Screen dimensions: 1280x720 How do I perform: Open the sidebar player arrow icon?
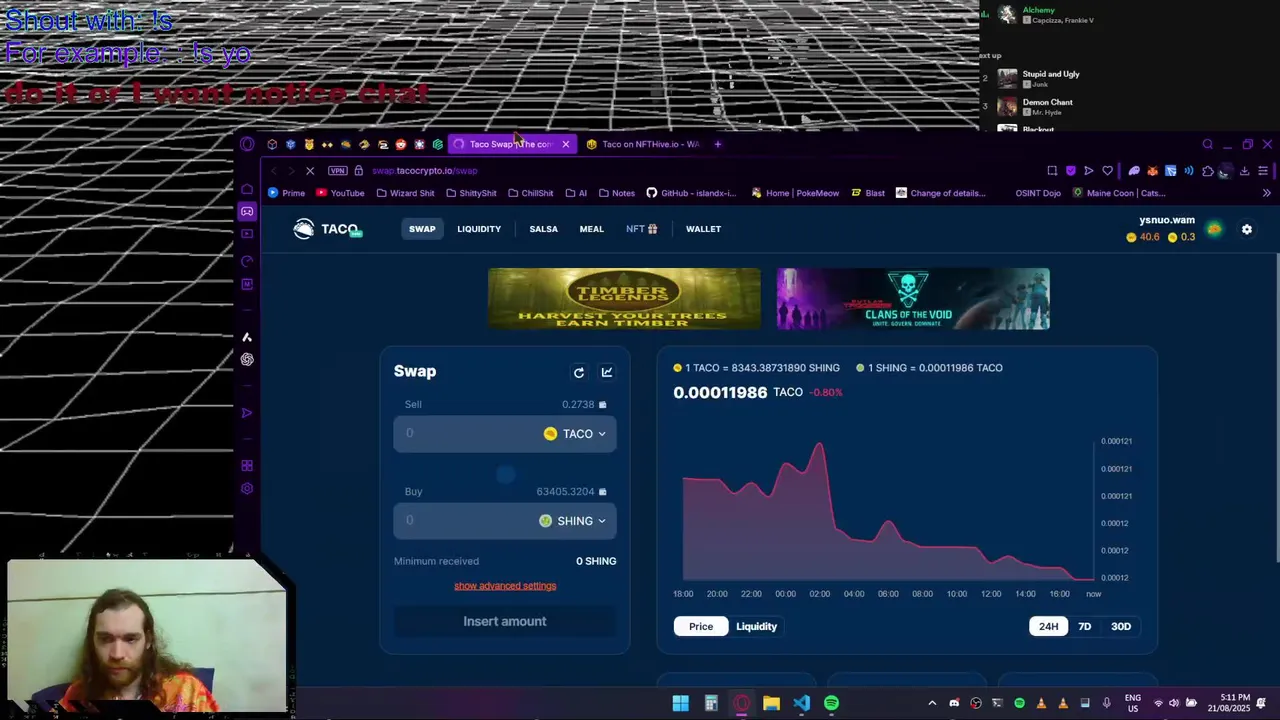coord(247,412)
